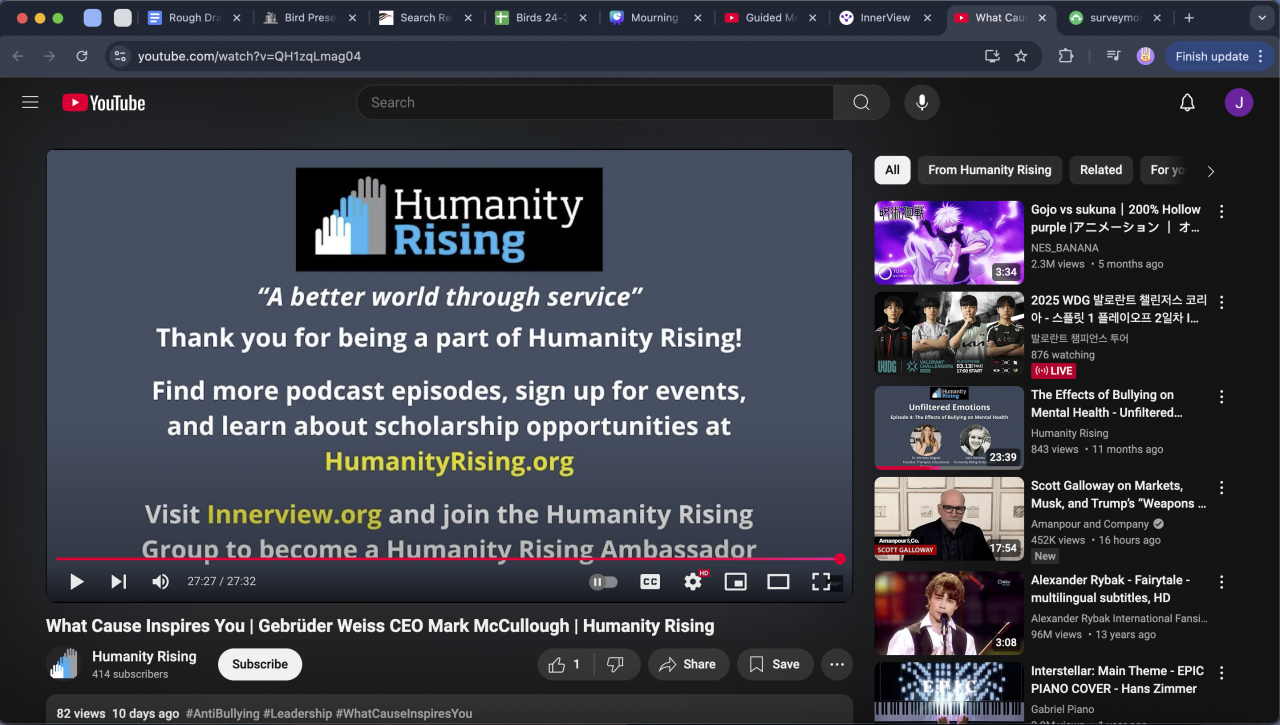Click the Share button
Screen dimensions: 1280x725
click(688, 664)
